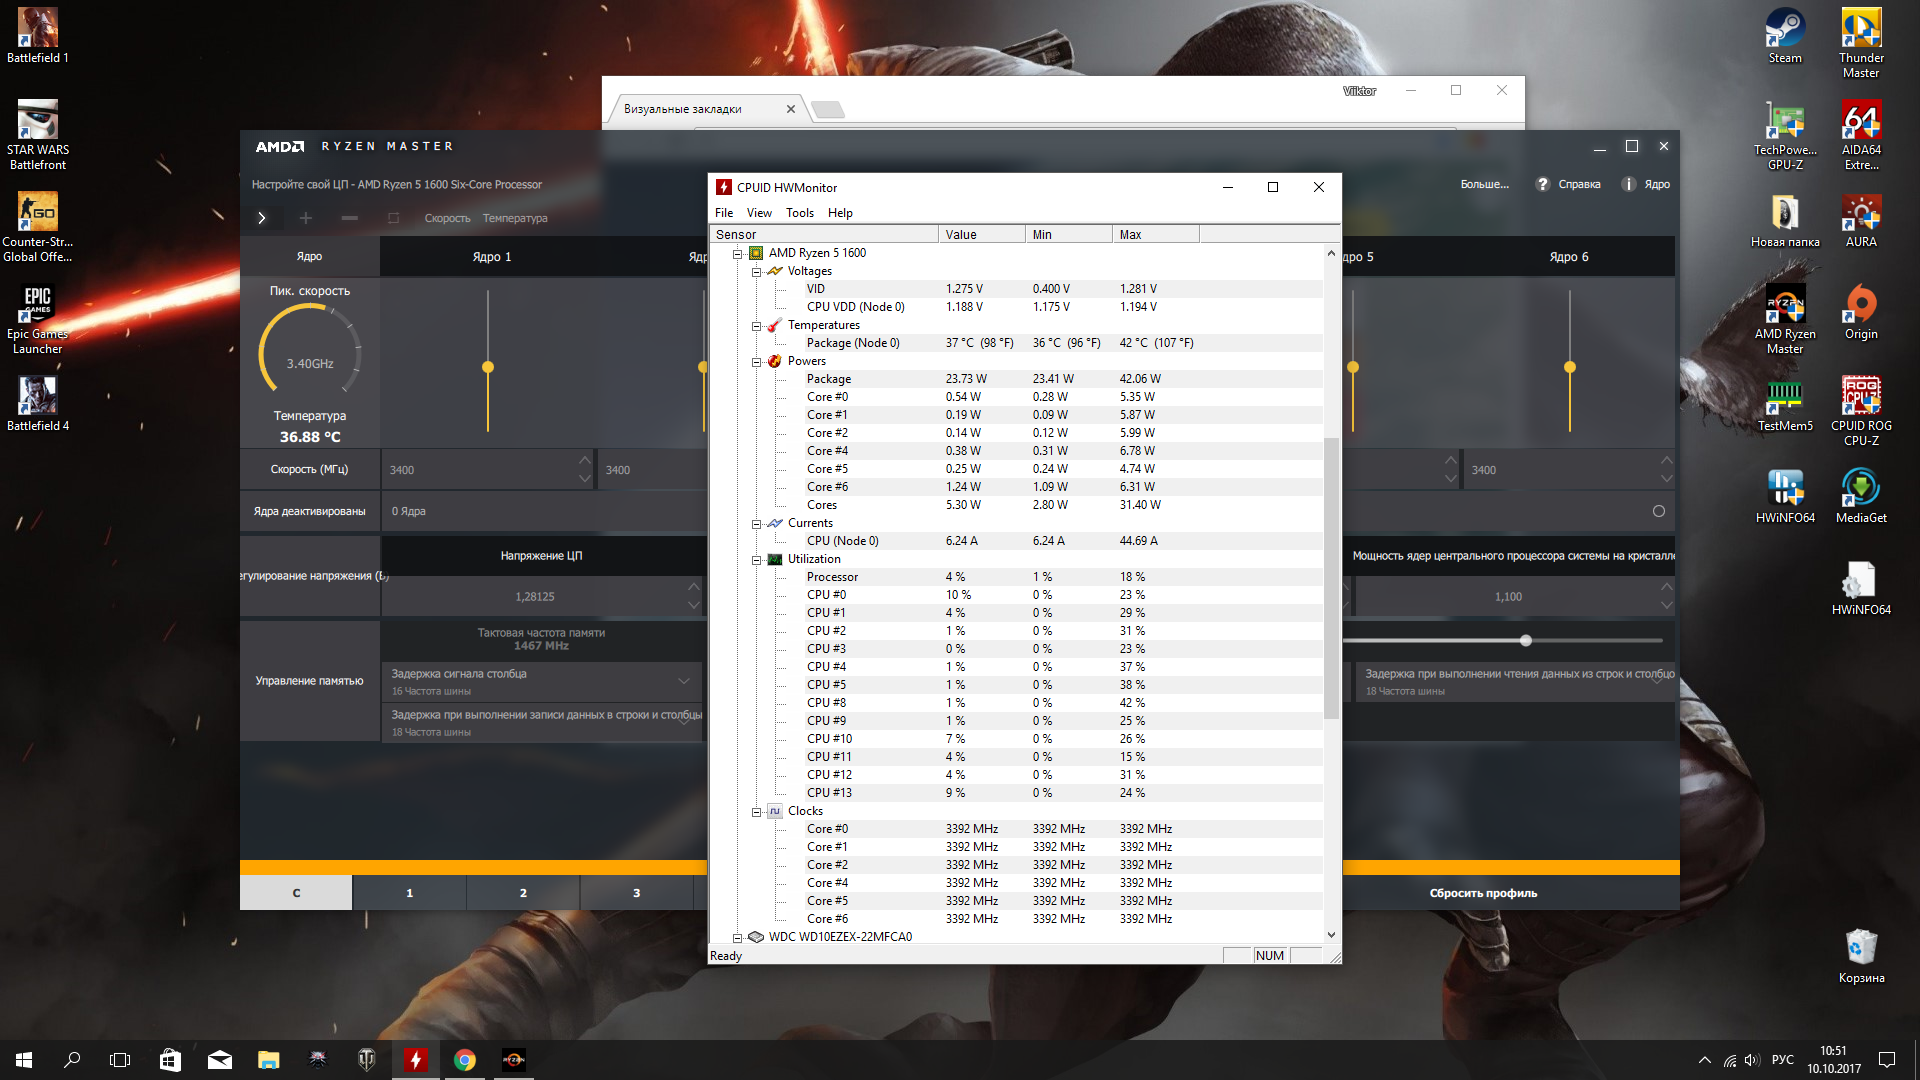Viewport: 1920px width, 1080px height.
Task: Open the Tools menu in HWMonitor
Action: click(799, 213)
